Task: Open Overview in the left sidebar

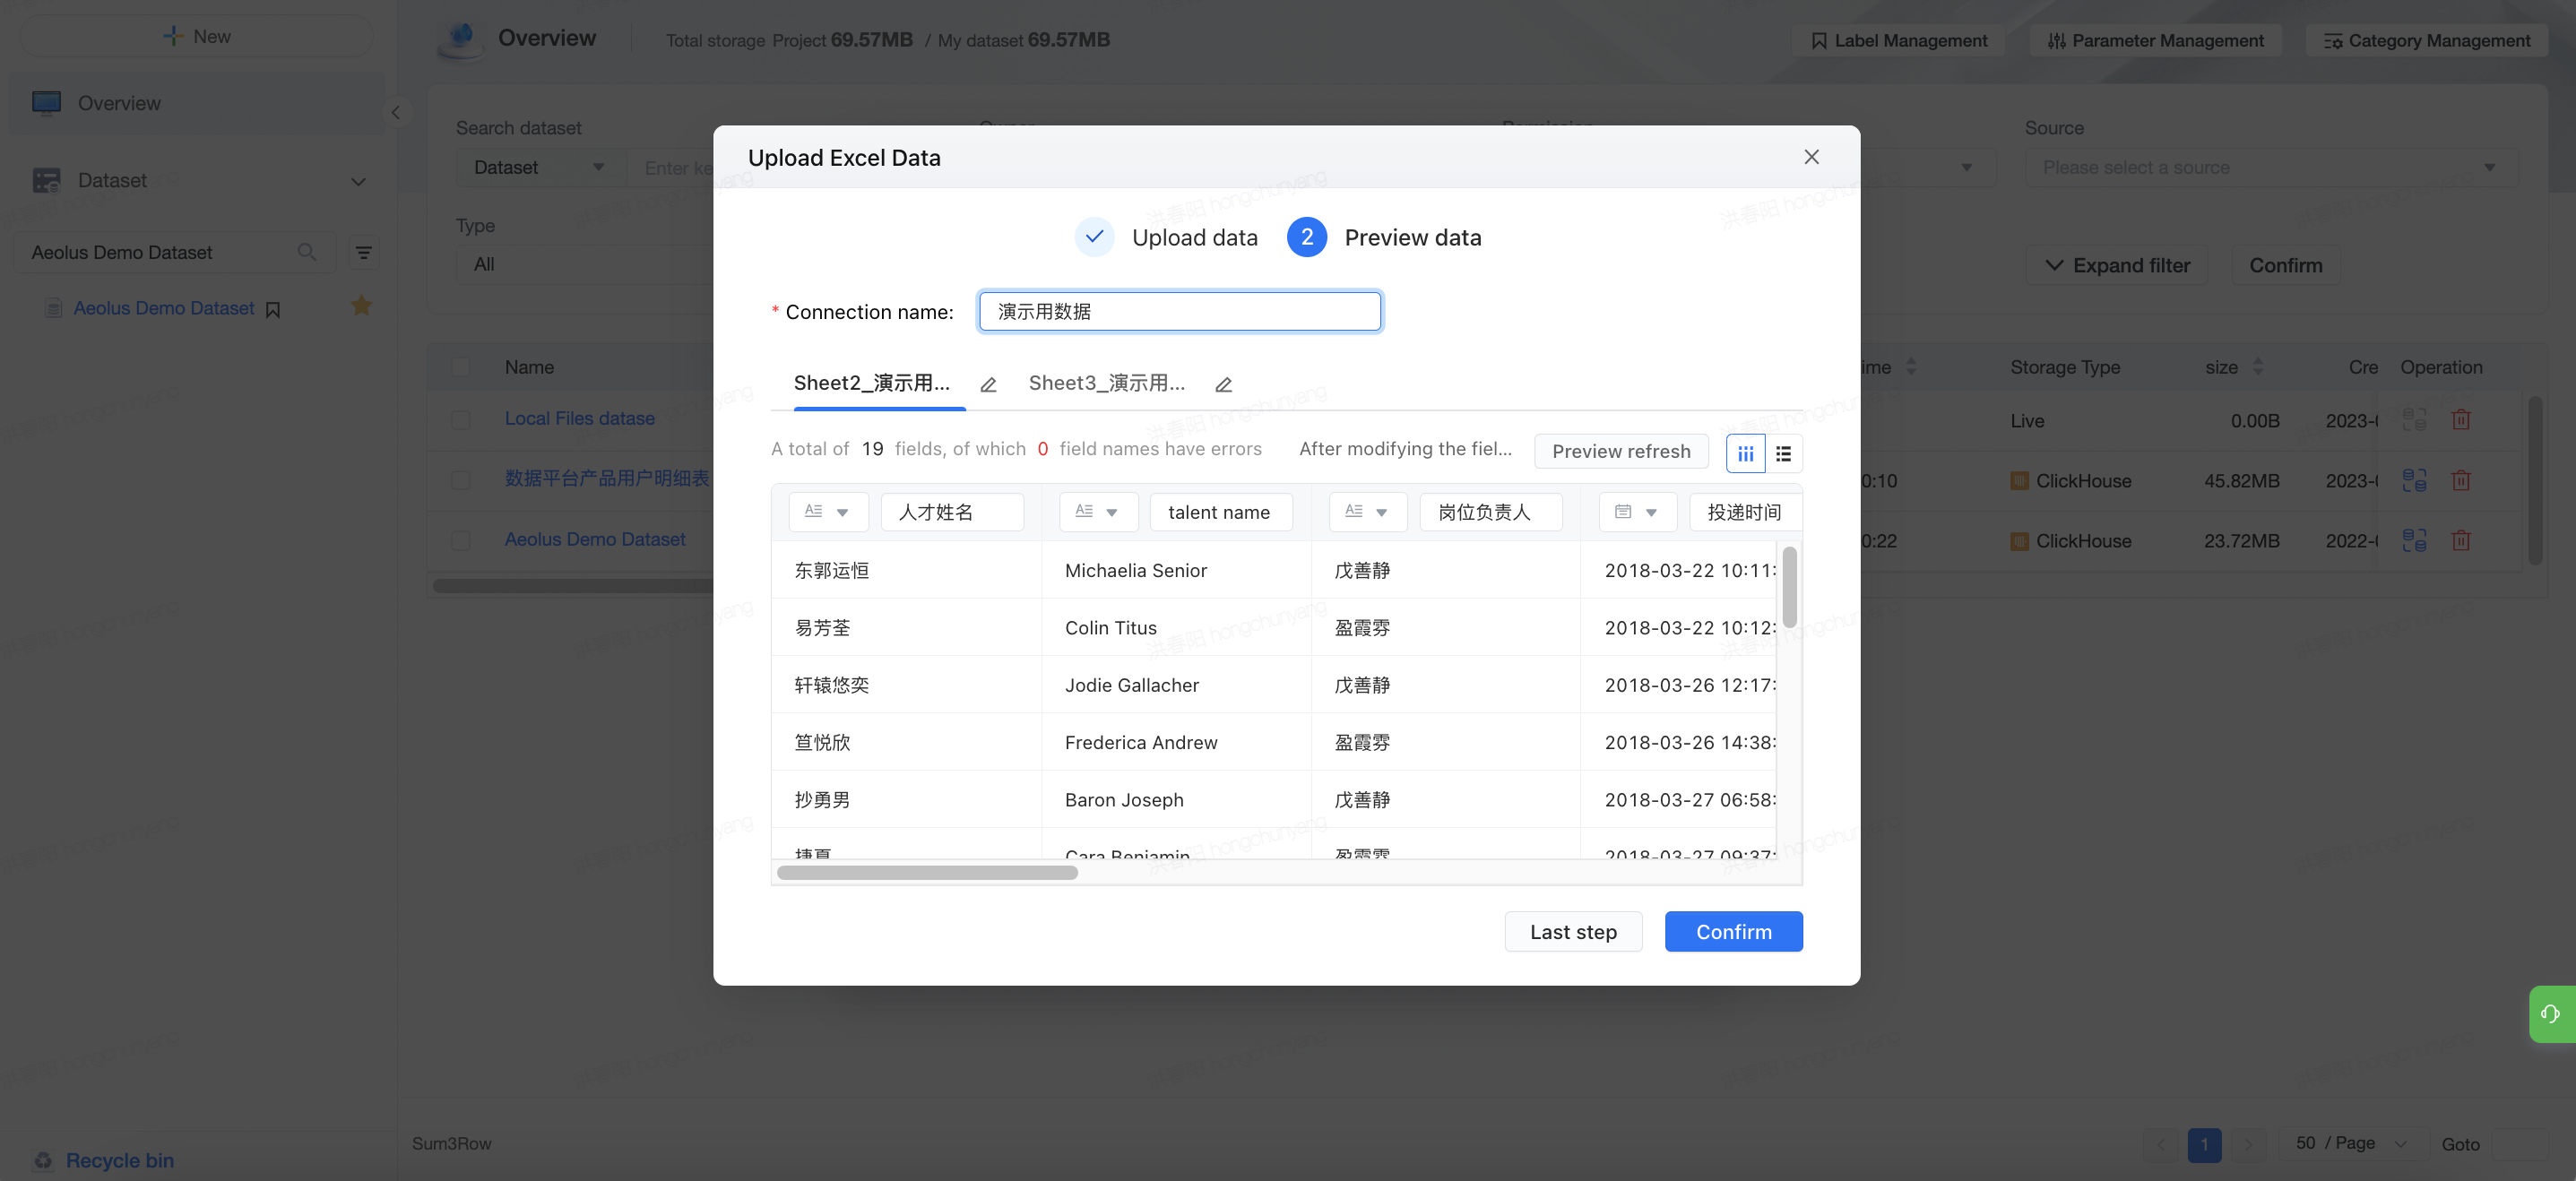Action: [x=197, y=103]
